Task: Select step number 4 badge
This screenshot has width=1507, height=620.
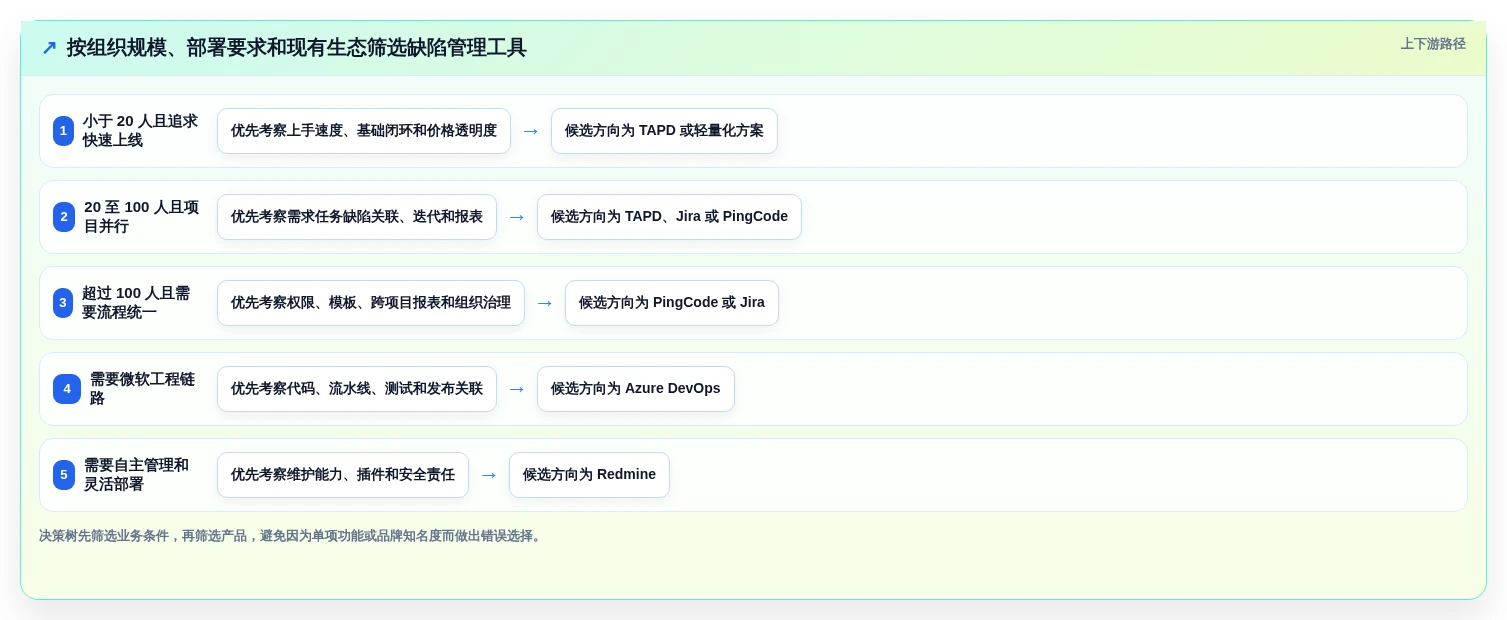Action: pyautogui.click(x=67, y=389)
